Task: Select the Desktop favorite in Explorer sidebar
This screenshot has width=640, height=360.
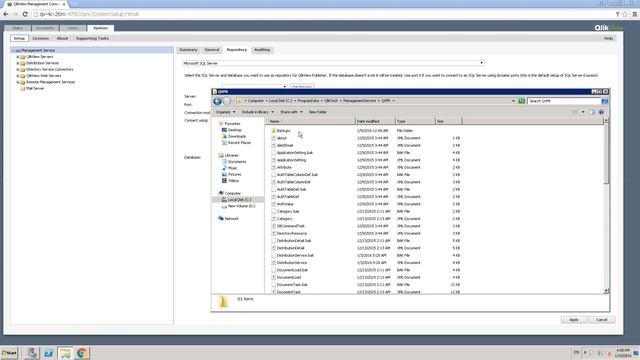Action: pos(231,130)
